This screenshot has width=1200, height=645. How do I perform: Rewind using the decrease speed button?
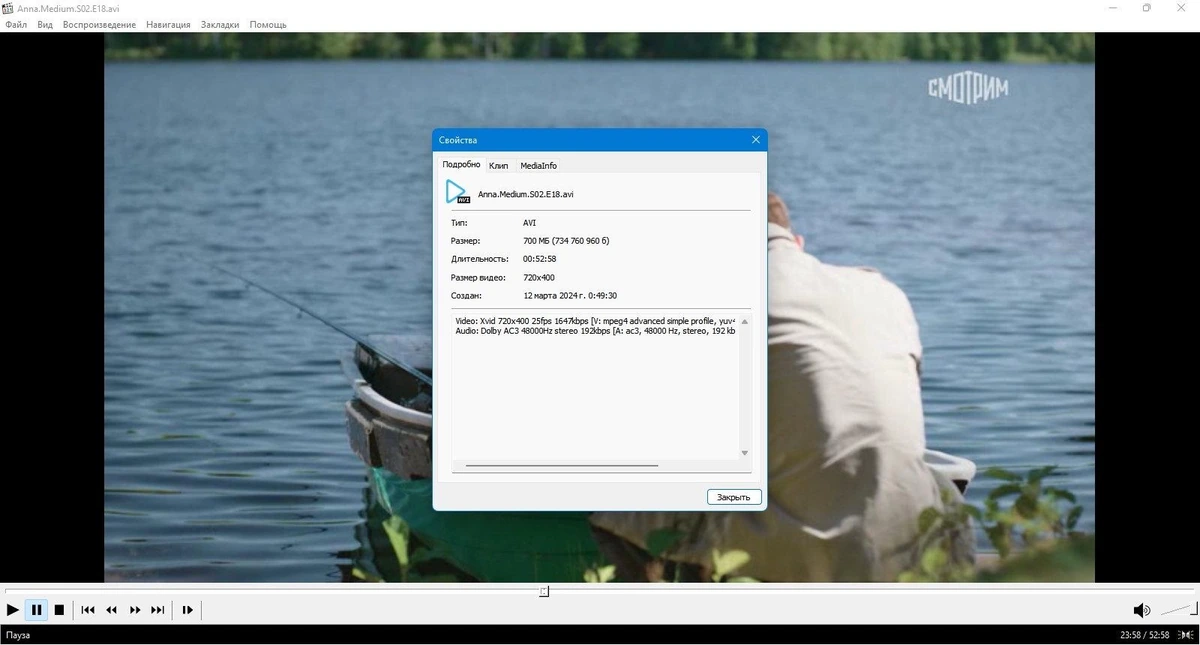click(112, 609)
